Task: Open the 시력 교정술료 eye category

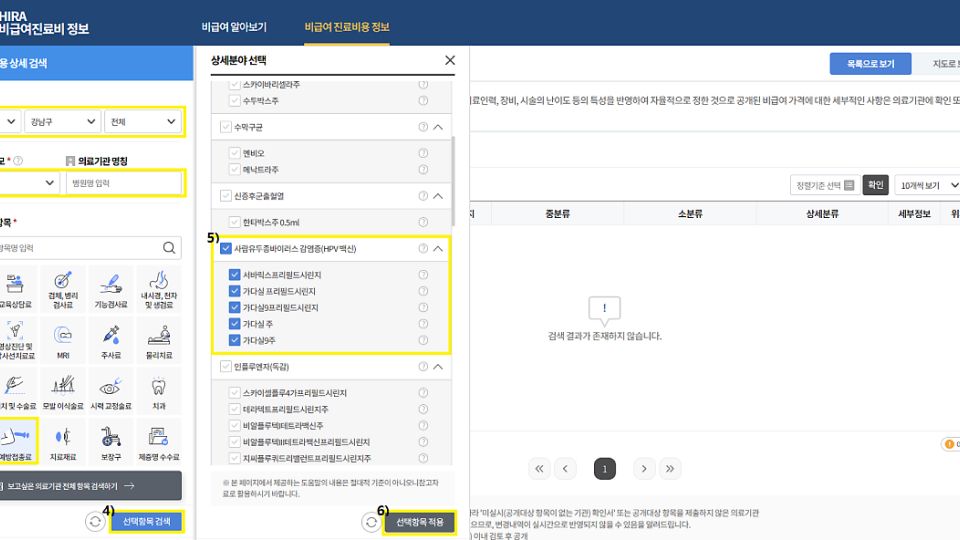Action: (111, 391)
